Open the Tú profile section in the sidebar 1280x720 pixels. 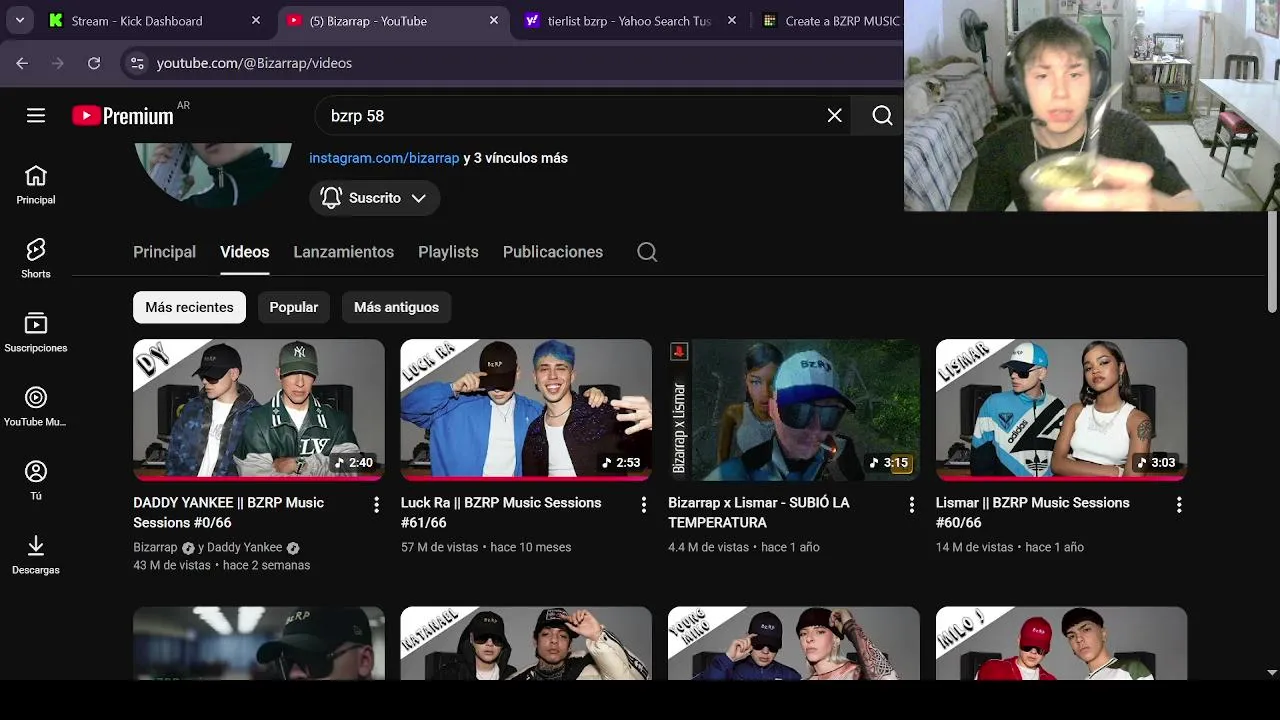(36, 482)
